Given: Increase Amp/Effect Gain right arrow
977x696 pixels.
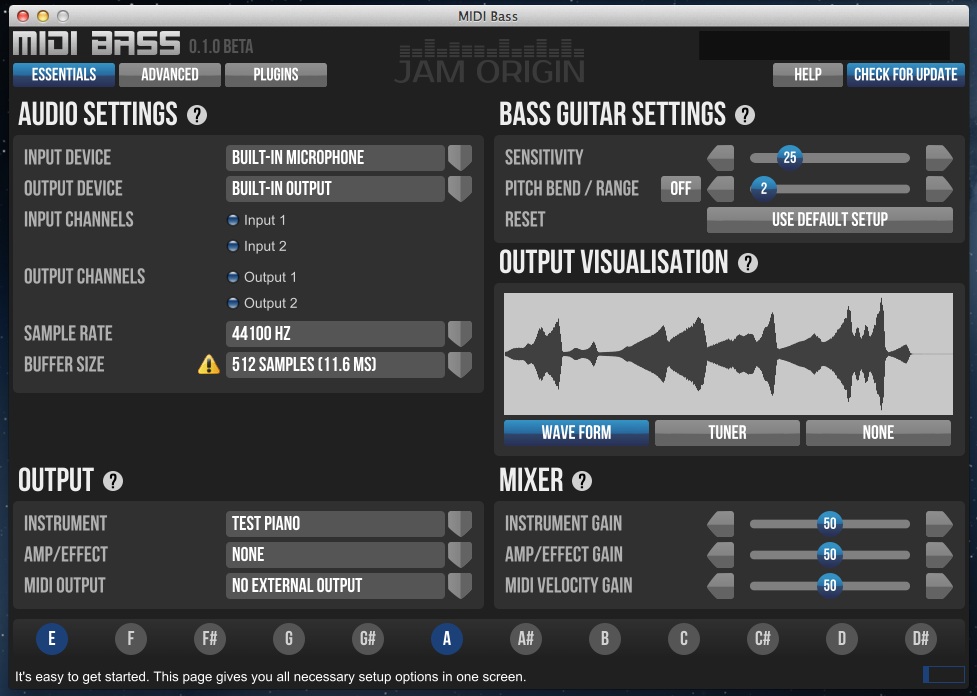Looking at the screenshot, I should [939, 555].
